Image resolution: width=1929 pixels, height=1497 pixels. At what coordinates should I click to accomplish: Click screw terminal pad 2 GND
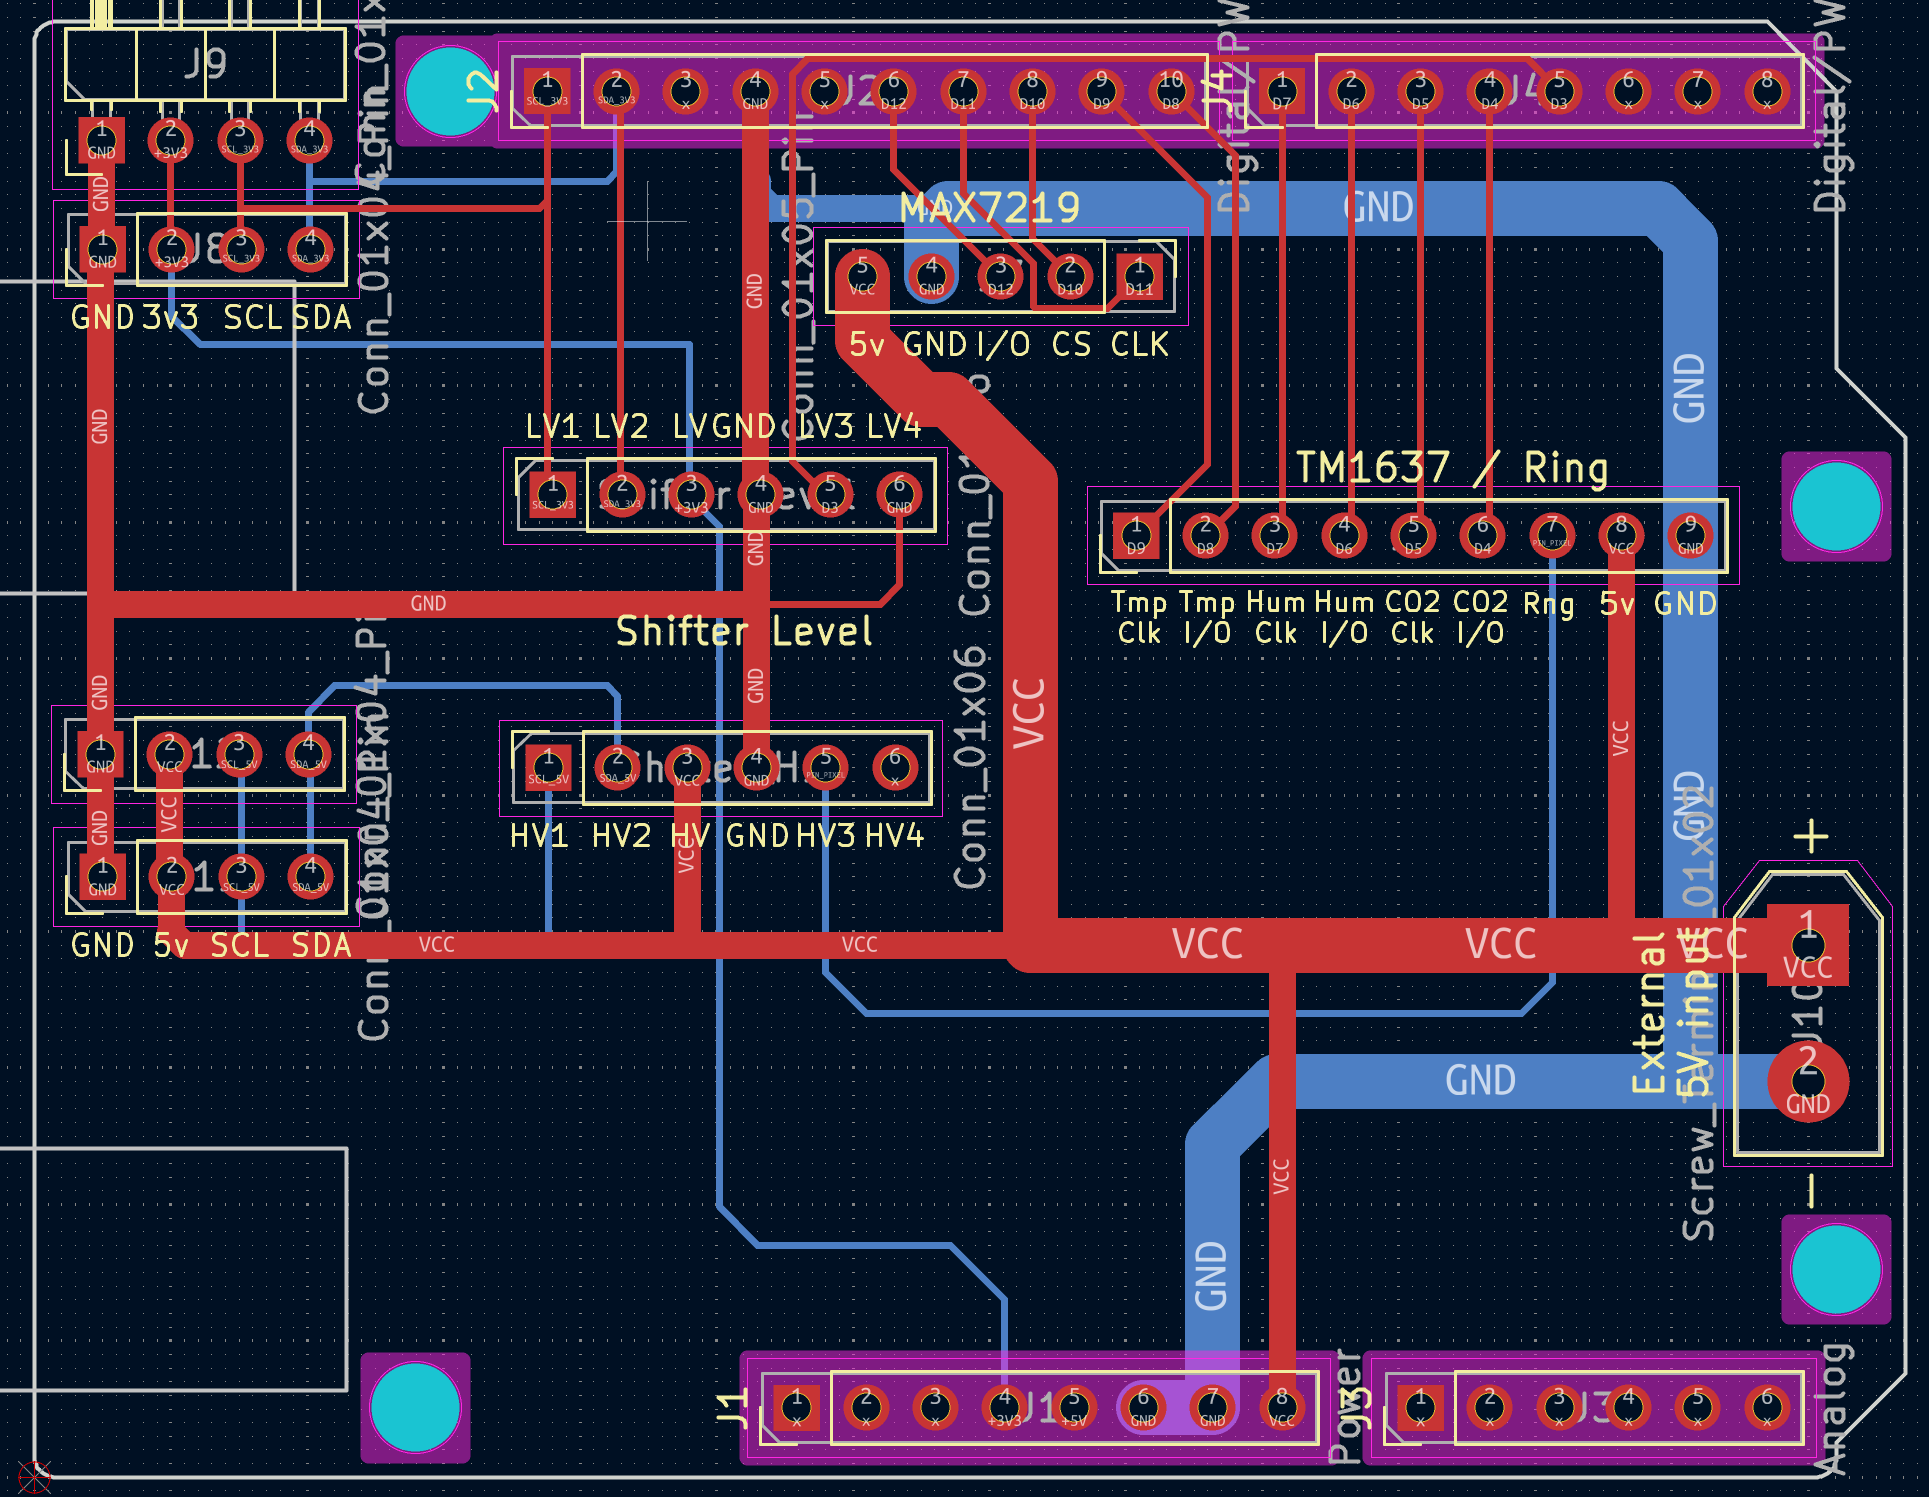click(x=1807, y=1082)
